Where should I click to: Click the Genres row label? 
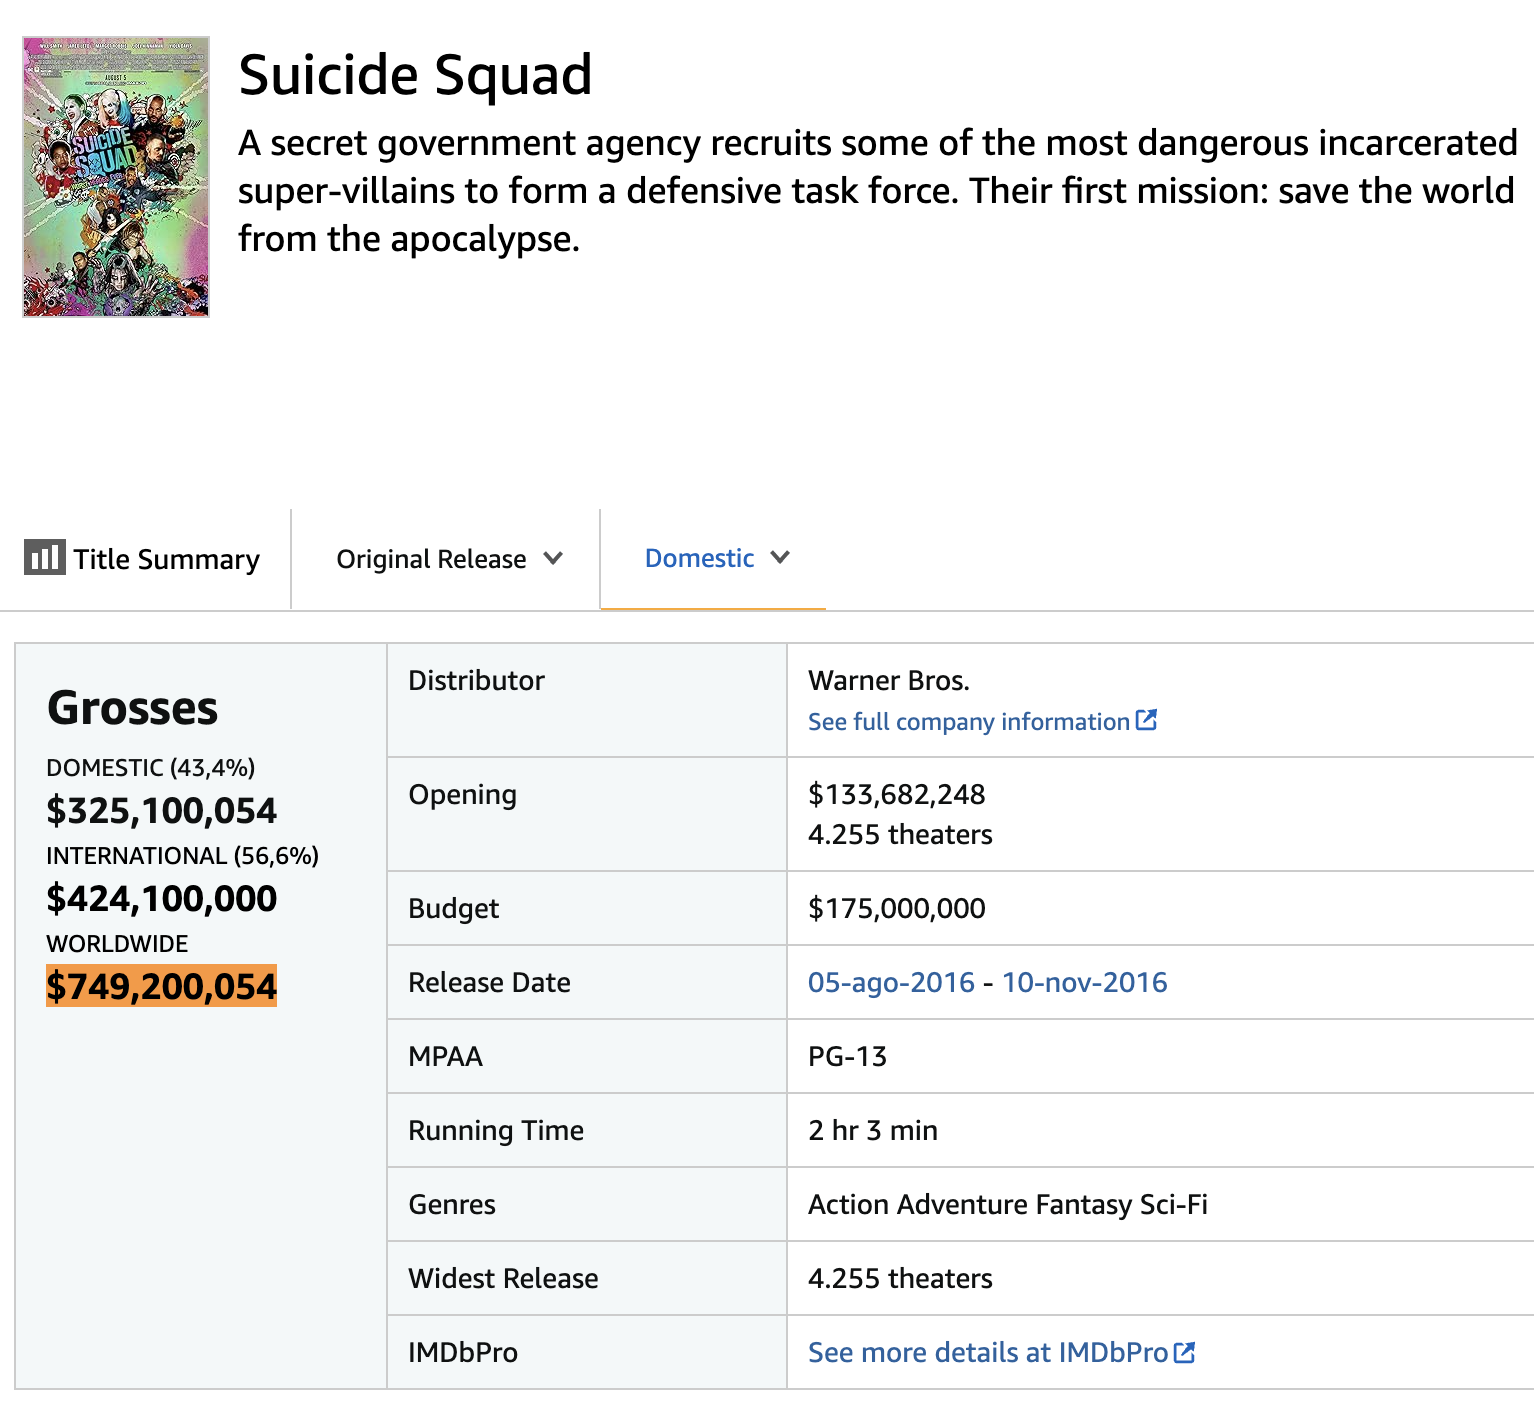click(452, 1205)
